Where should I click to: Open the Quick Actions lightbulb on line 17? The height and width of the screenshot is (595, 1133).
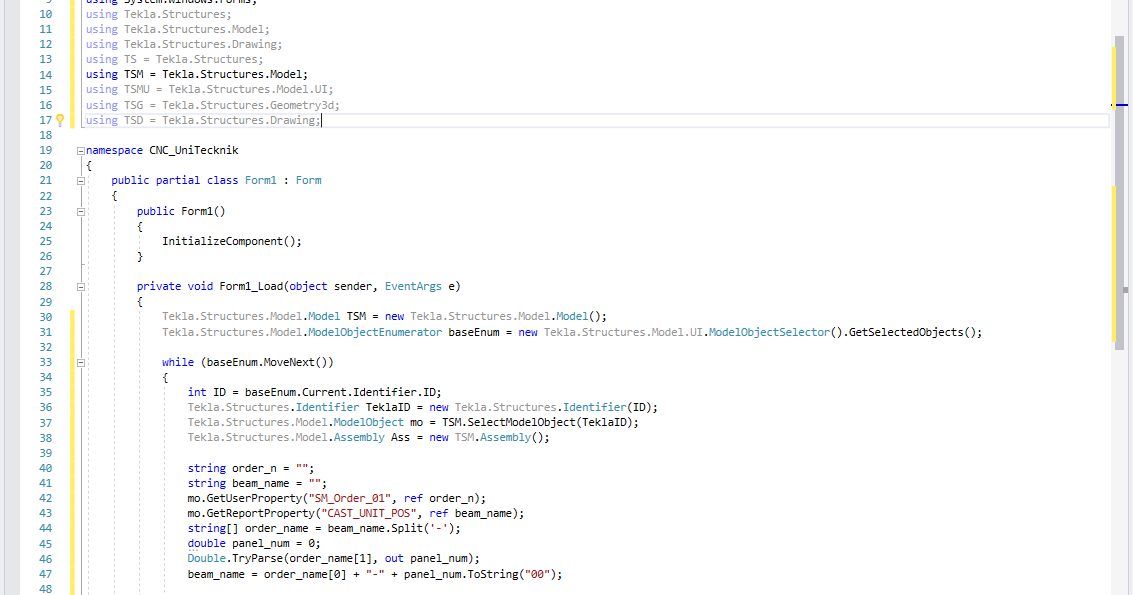pyautogui.click(x=60, y=119)
